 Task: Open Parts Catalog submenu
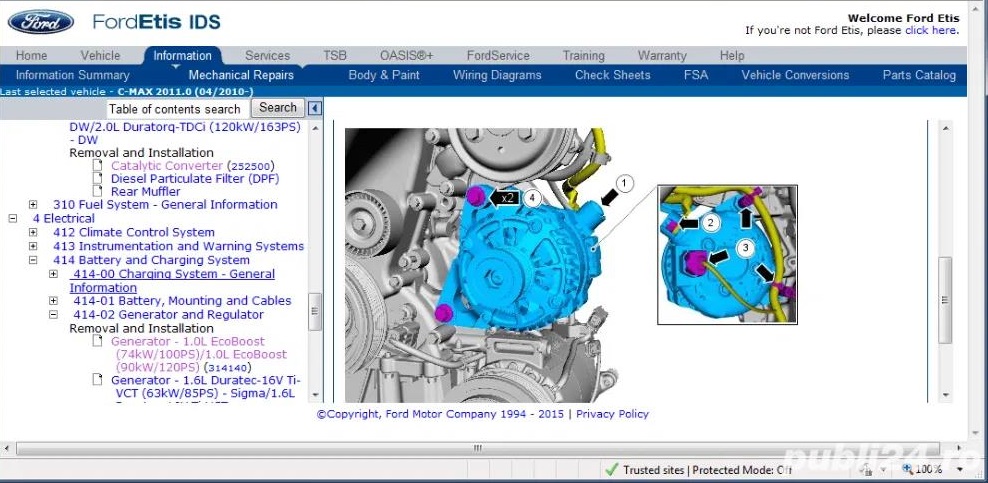[x=919, y=75]
